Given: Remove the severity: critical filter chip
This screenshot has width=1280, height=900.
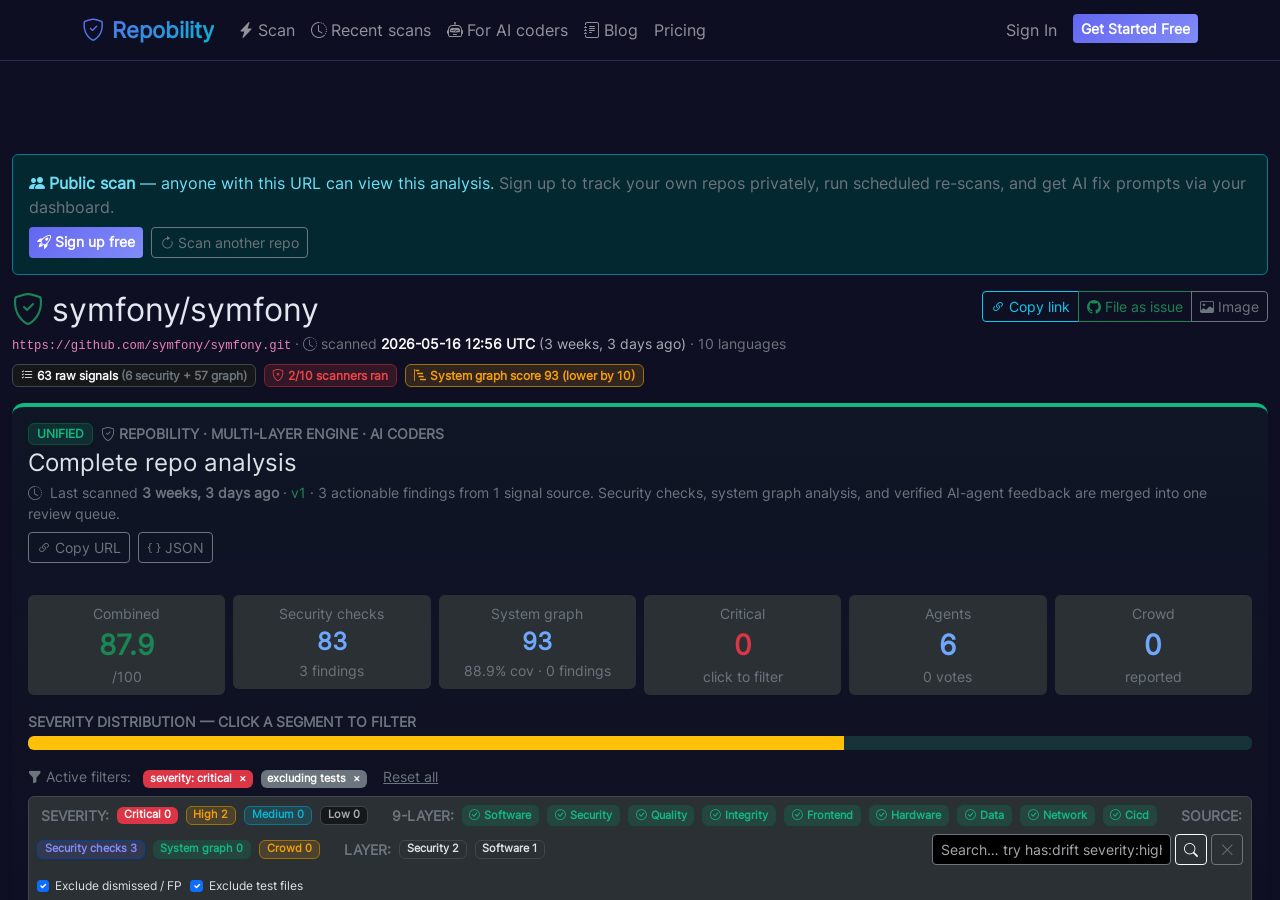Looking at the screenshot, I should [x=242, y=779].
